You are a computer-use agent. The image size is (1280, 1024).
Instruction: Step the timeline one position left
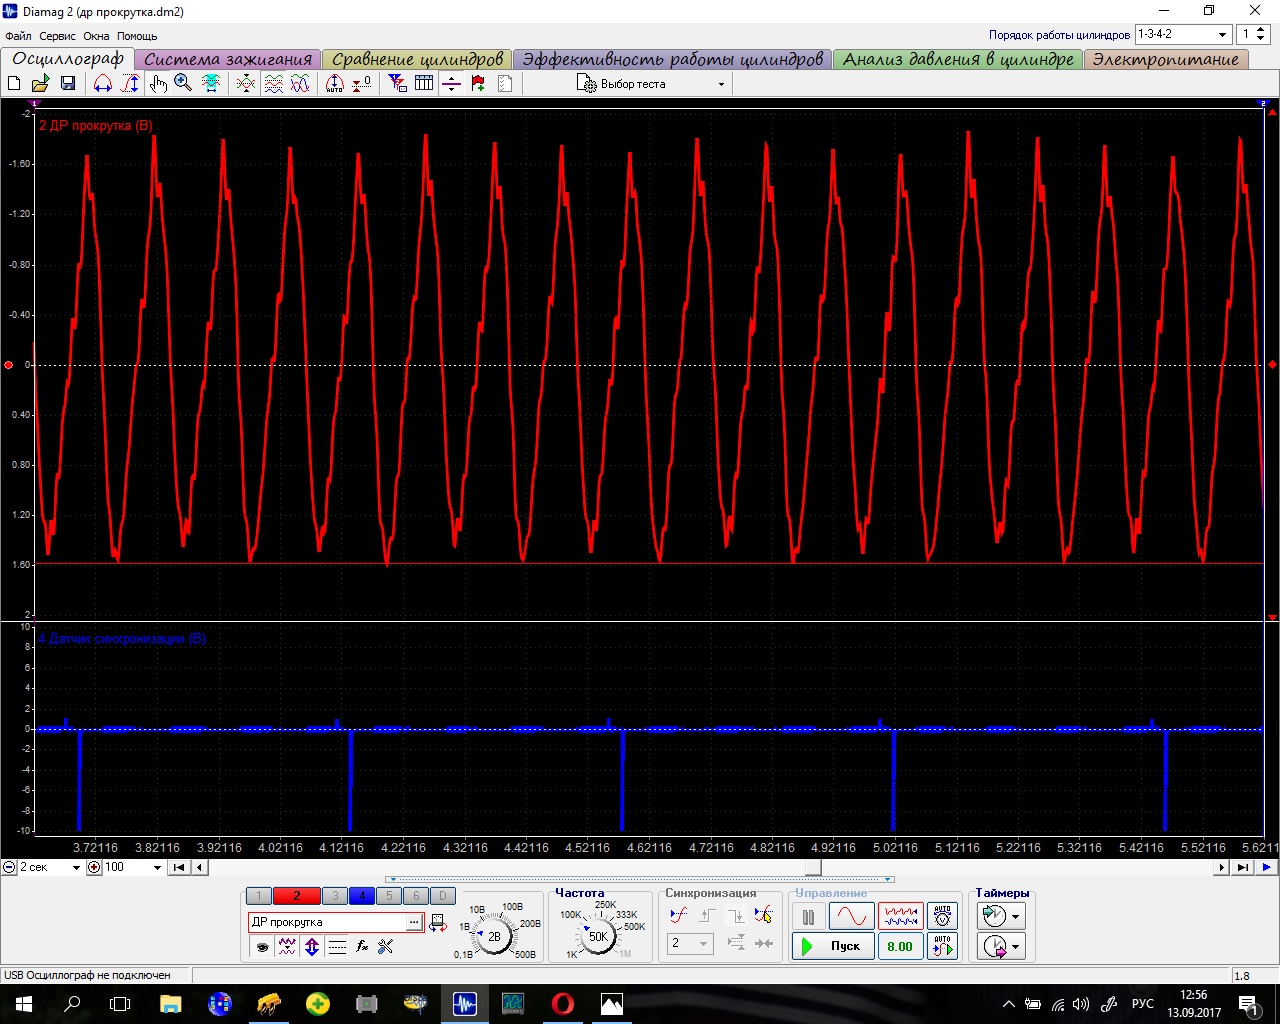click(200, 867)
